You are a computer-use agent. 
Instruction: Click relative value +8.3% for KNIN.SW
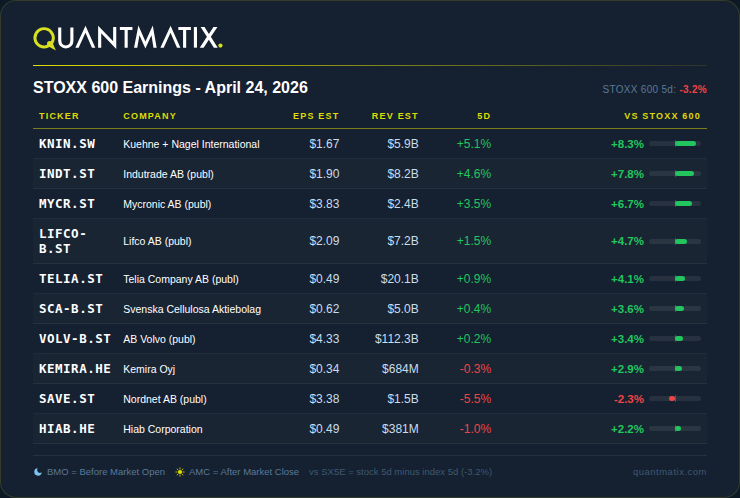coord(627,144)
